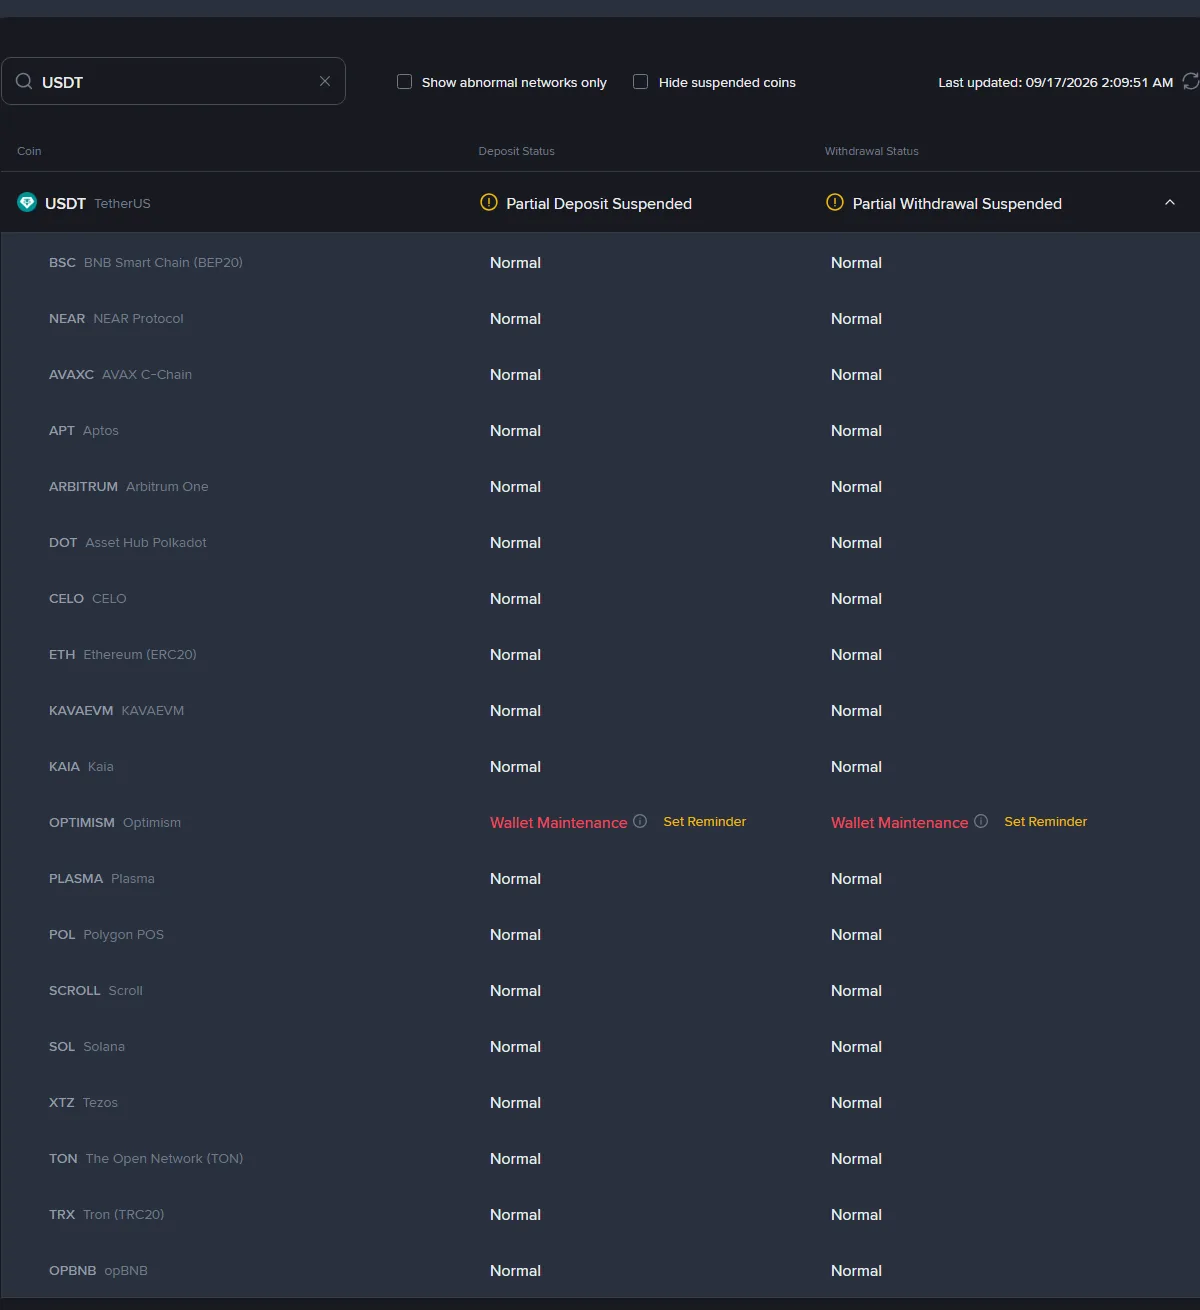The image size is (1200, 1310).
Task: Open Optimism deposit maintenance info icon
Action: coord(640,821)
